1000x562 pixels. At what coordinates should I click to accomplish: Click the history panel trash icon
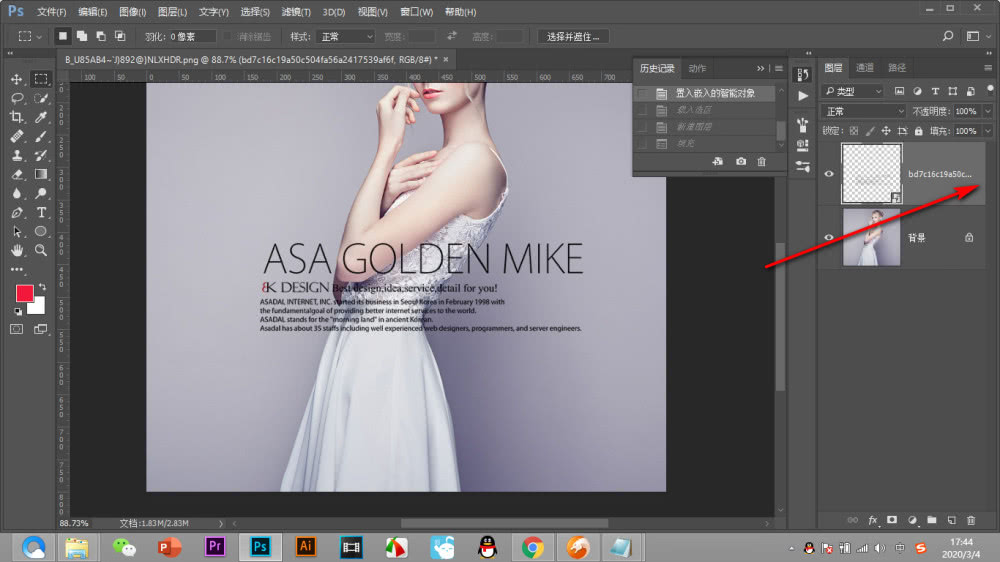pos(762,161)
